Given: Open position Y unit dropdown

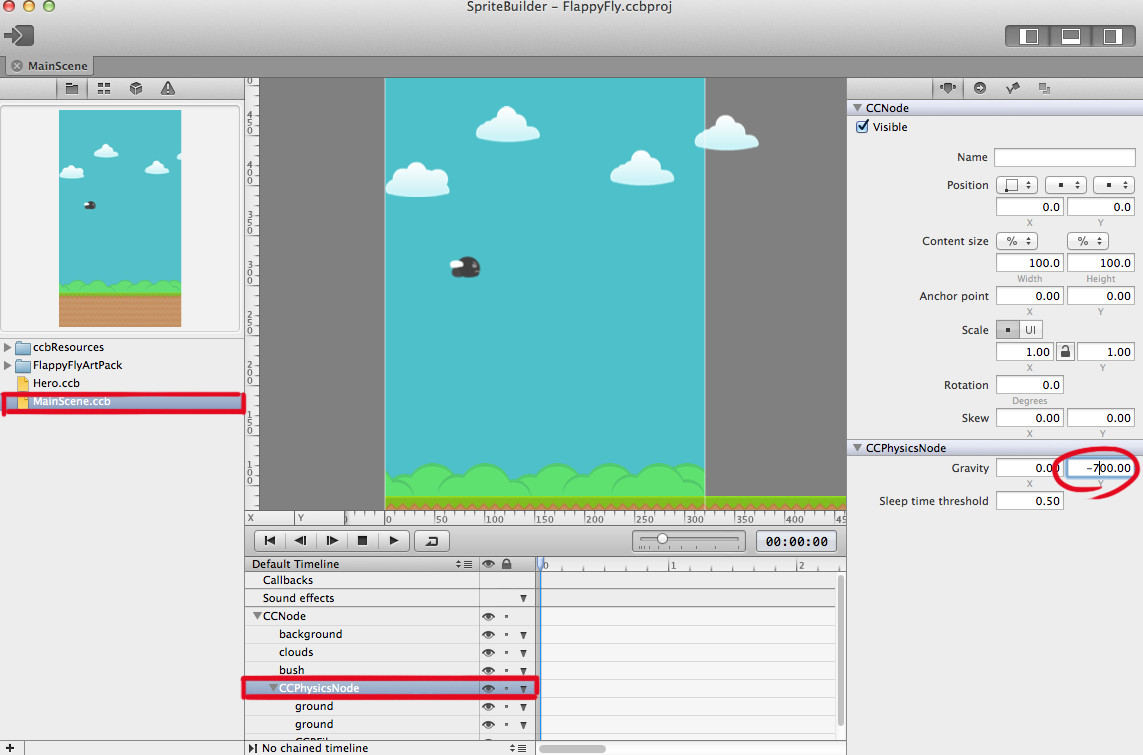Looking at the screenshot, I should point(1114,185).
